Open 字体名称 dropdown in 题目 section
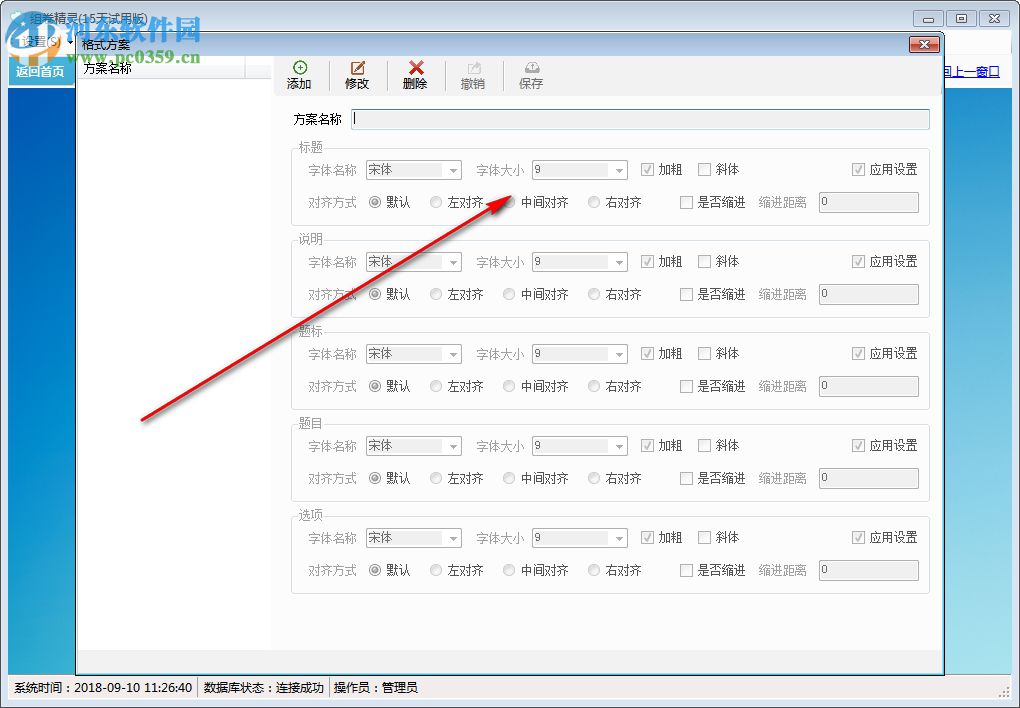Image resolution: width=1020 pixels, height=708 pixels. [453, 446]
